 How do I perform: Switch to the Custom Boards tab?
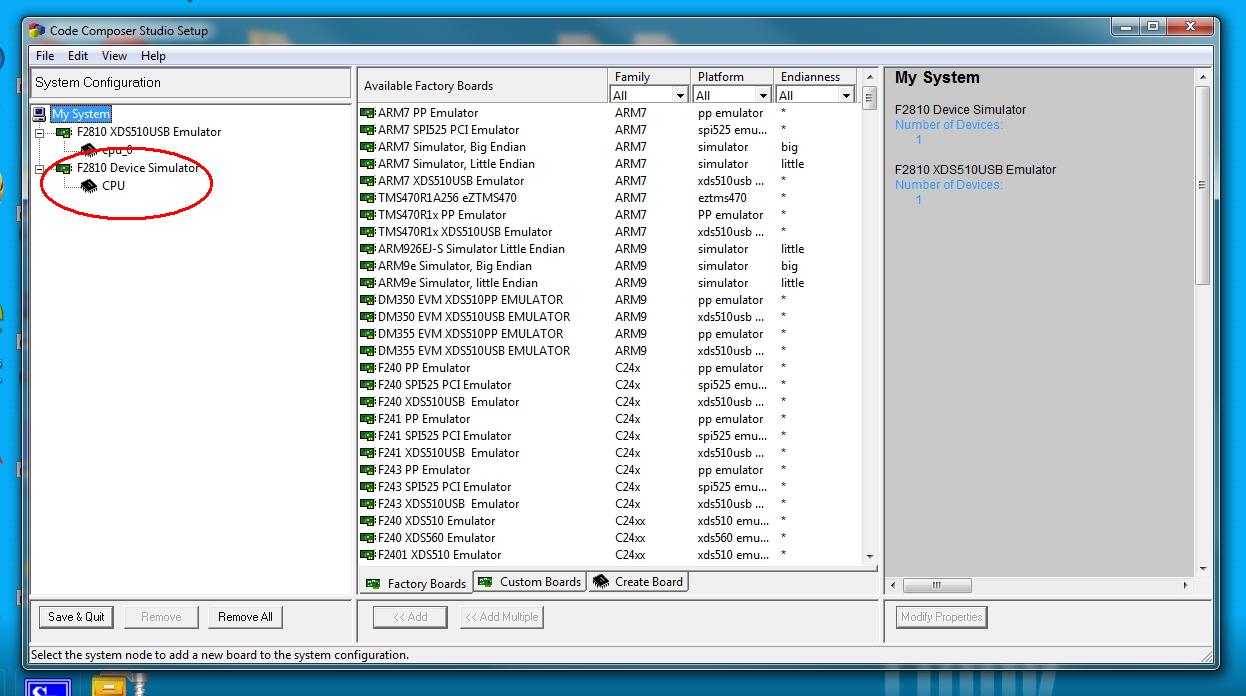(x=529, y=581)
